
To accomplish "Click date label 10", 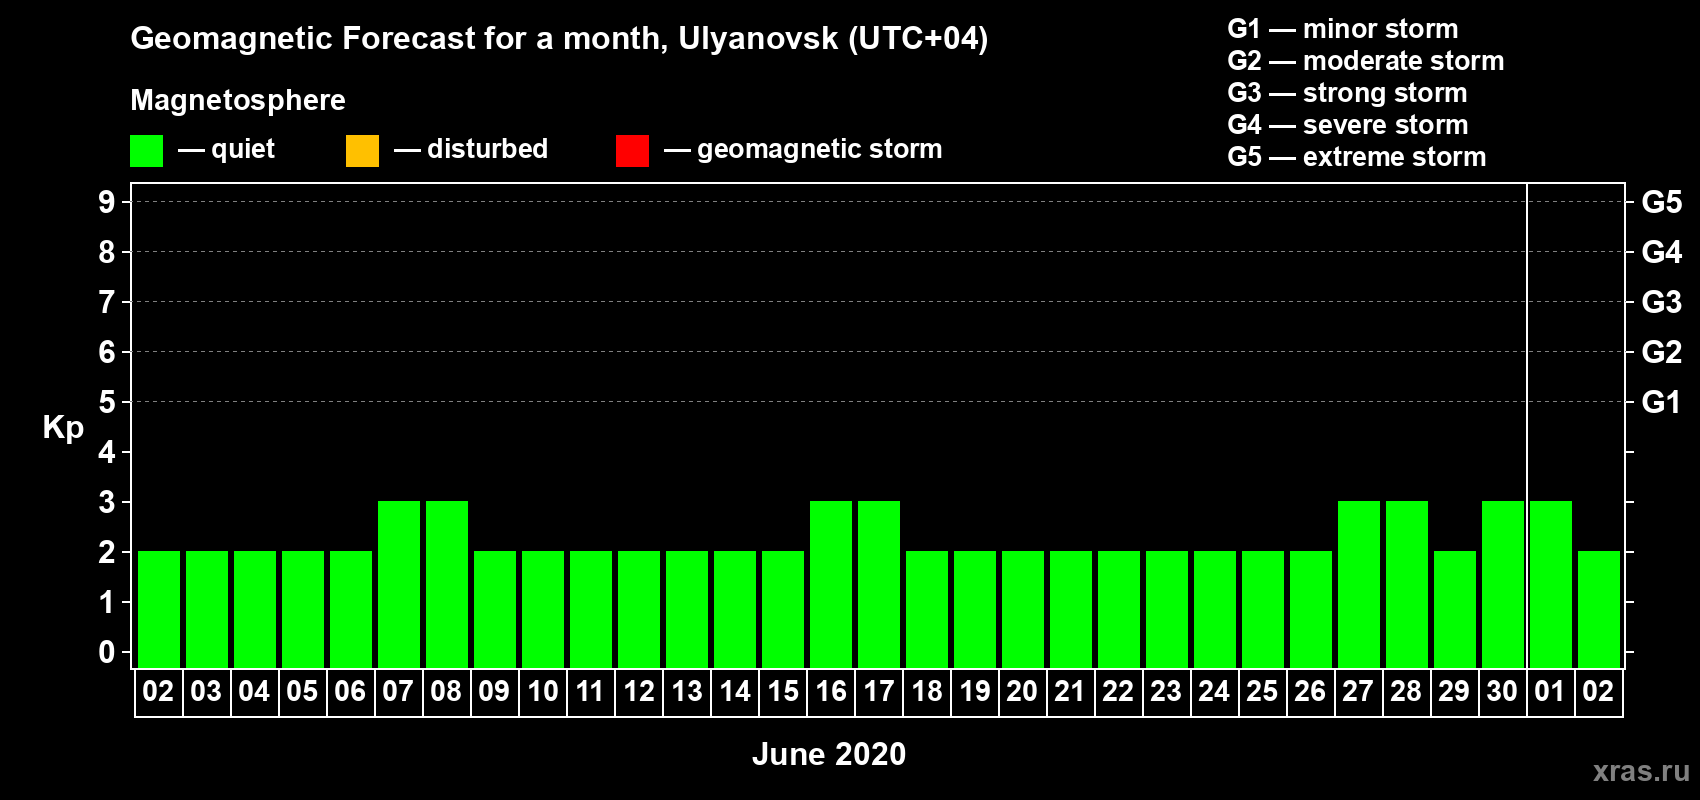I will (542, 691).
